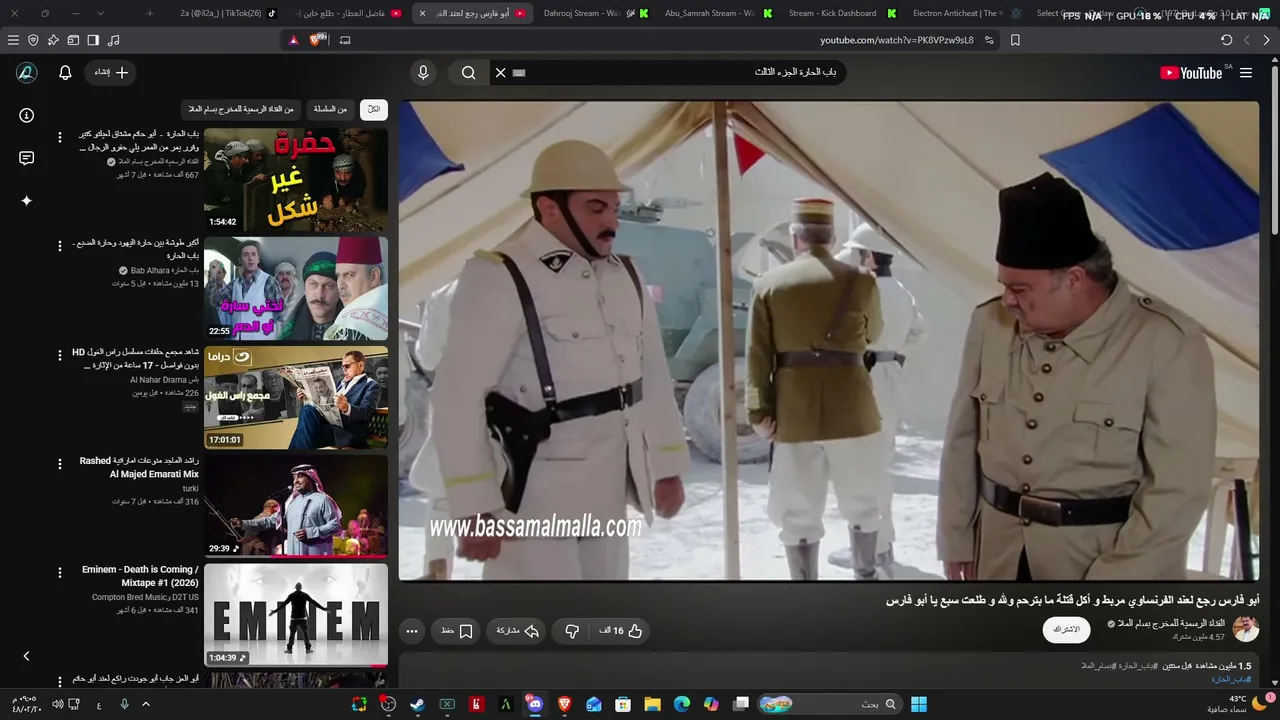
Task: Open options for Rashed Al Majed mix
Action: 59,464
